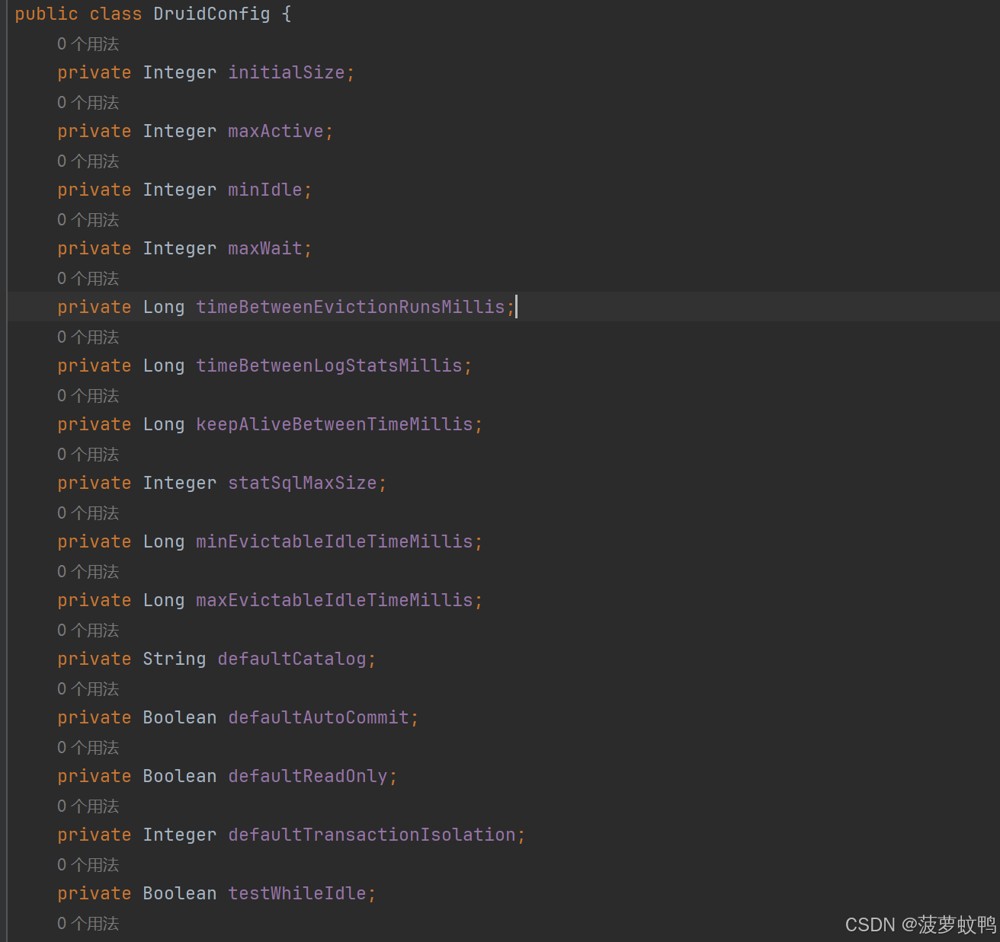
Task: Open the usages hint above minIdle
Action: coord(88,161)
